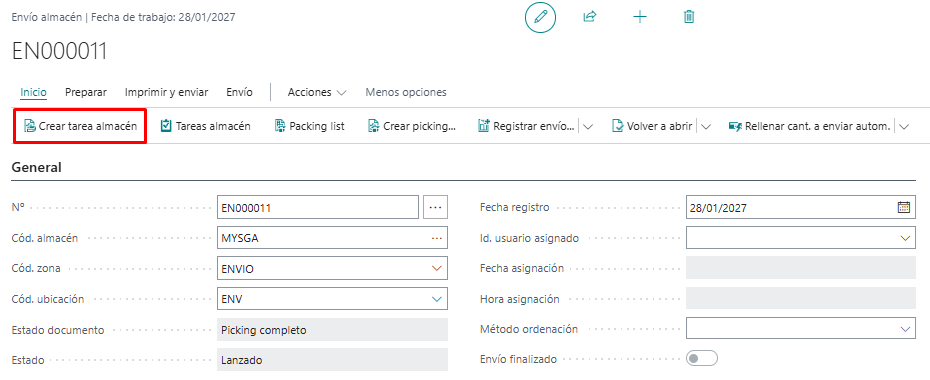930x380 pixels.
Task: Open Imprimir y enviar tab
Action: point(167,92)
